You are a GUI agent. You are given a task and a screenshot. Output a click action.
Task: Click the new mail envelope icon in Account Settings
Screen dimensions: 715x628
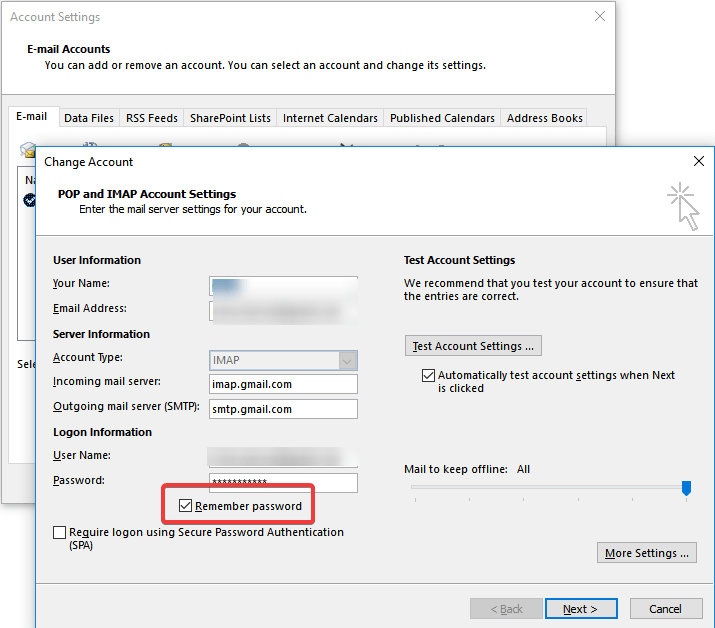pyautogui.click(x=27, y=149)
